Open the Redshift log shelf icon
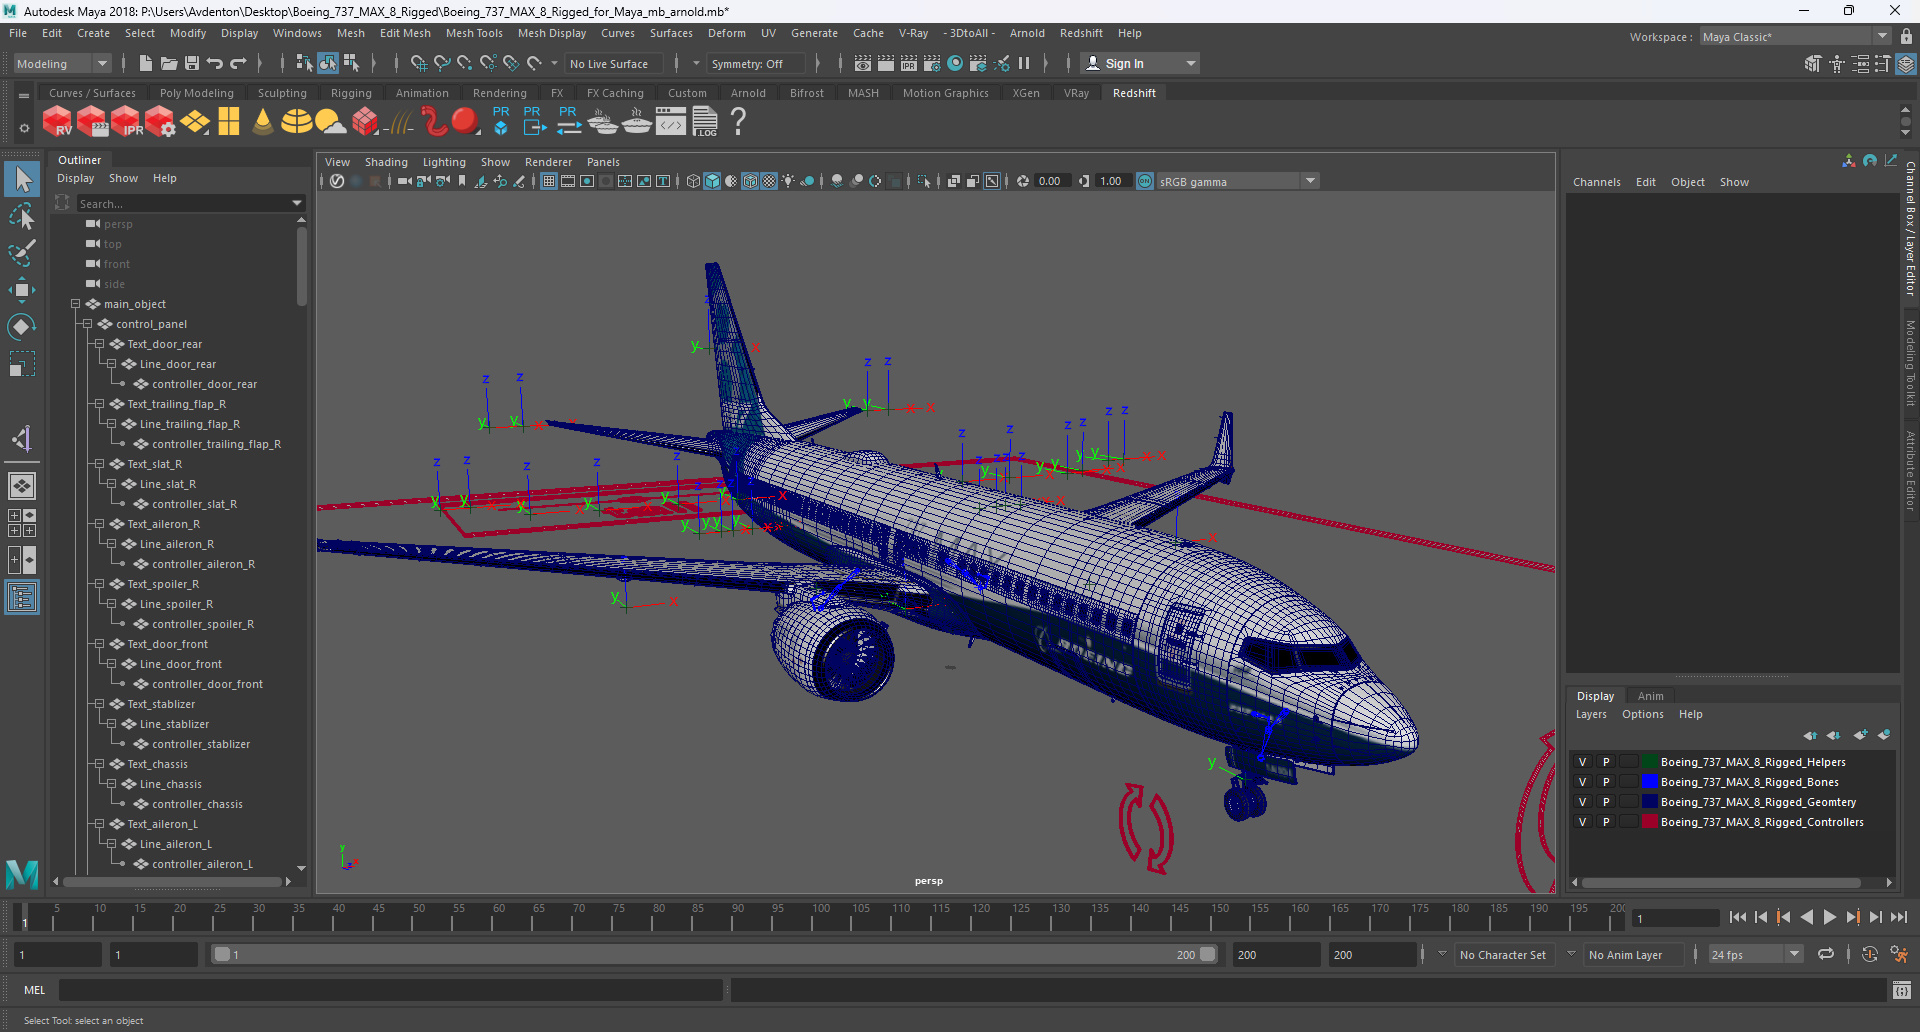1920x1032 pixels. pyautogui.click(x=705, y=122)
